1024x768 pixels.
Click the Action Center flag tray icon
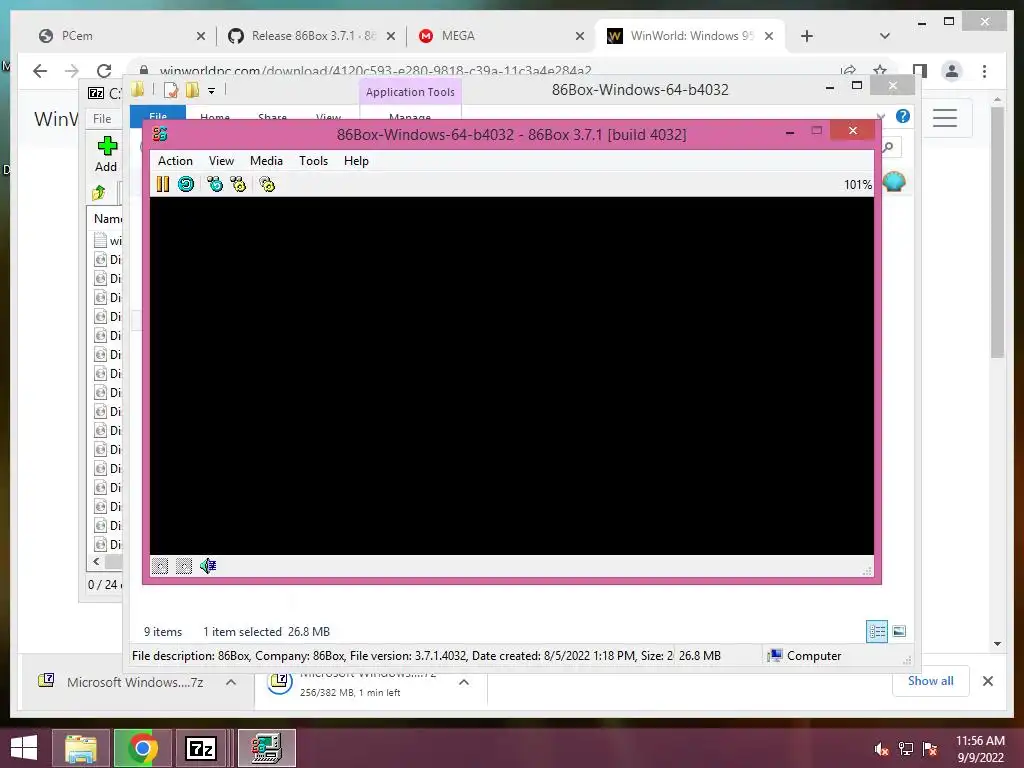tap(930, 749)
